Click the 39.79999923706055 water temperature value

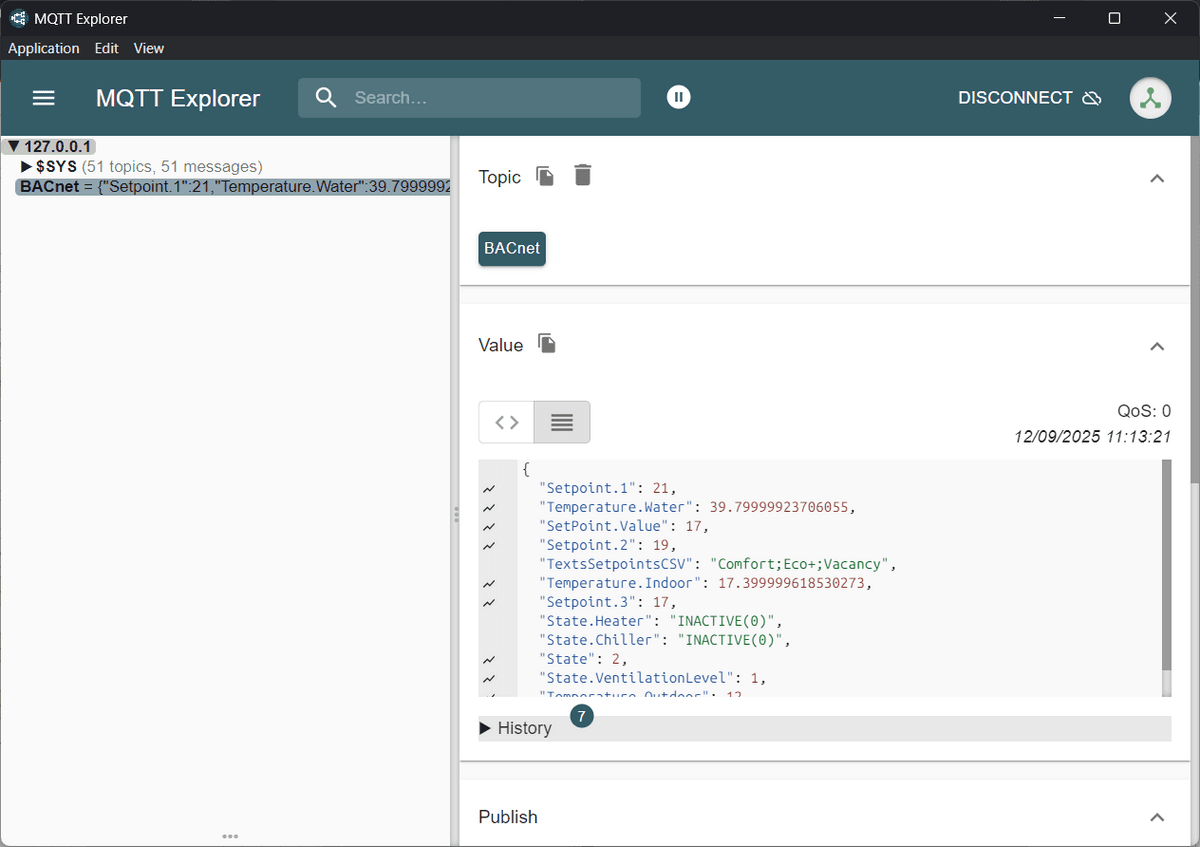click(x=780, y=507)
